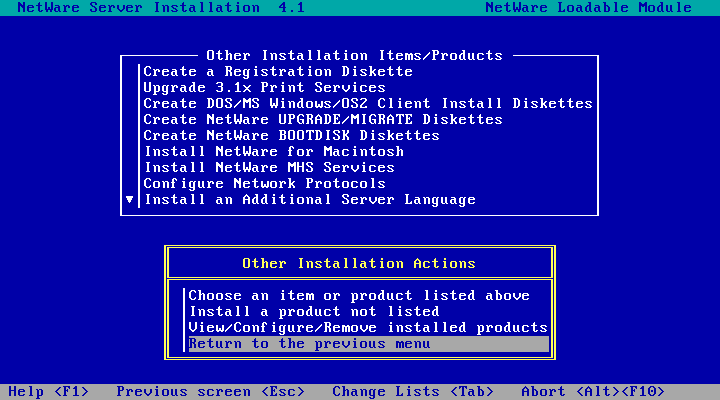The width and height of the screenshot is (720, 400).
Task: Click Help <F1> in the bottom bar
Action: [x=48, y=392]
